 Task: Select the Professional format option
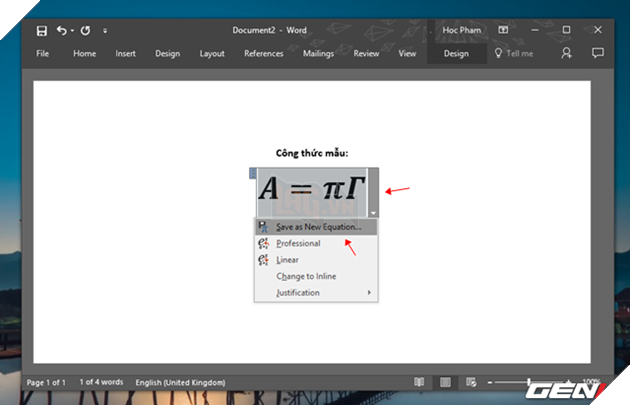coord(316,243)
